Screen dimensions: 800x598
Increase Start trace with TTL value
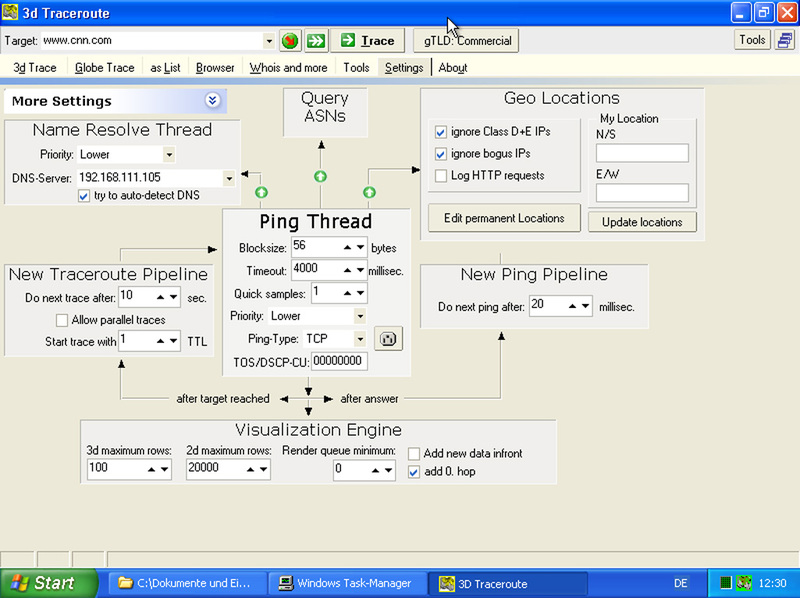coord(161,341)
